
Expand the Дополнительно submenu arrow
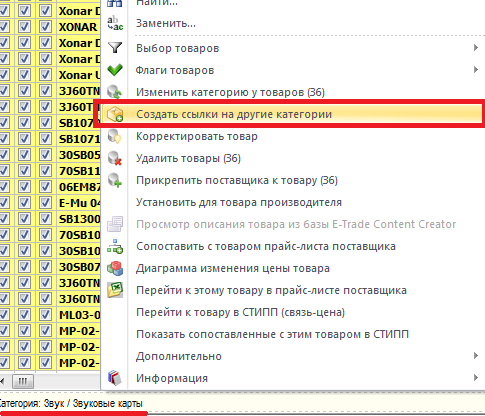coord(476,356)
